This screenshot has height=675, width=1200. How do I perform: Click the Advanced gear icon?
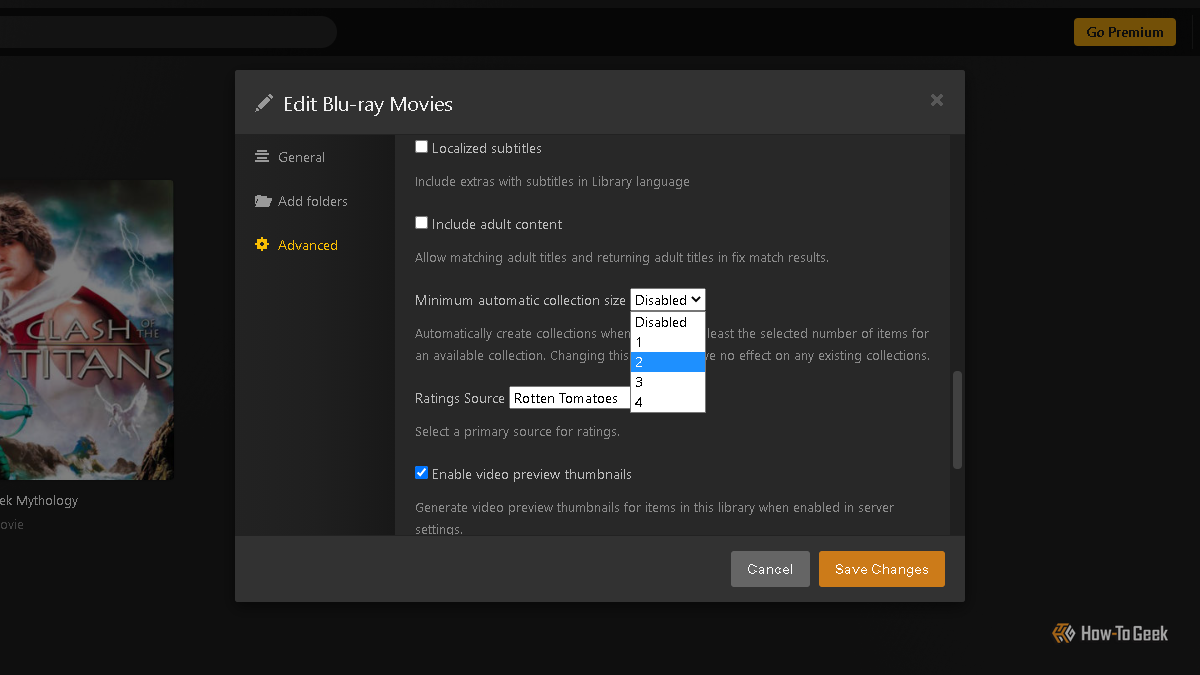pyautogui.click(x=262, y=245)
